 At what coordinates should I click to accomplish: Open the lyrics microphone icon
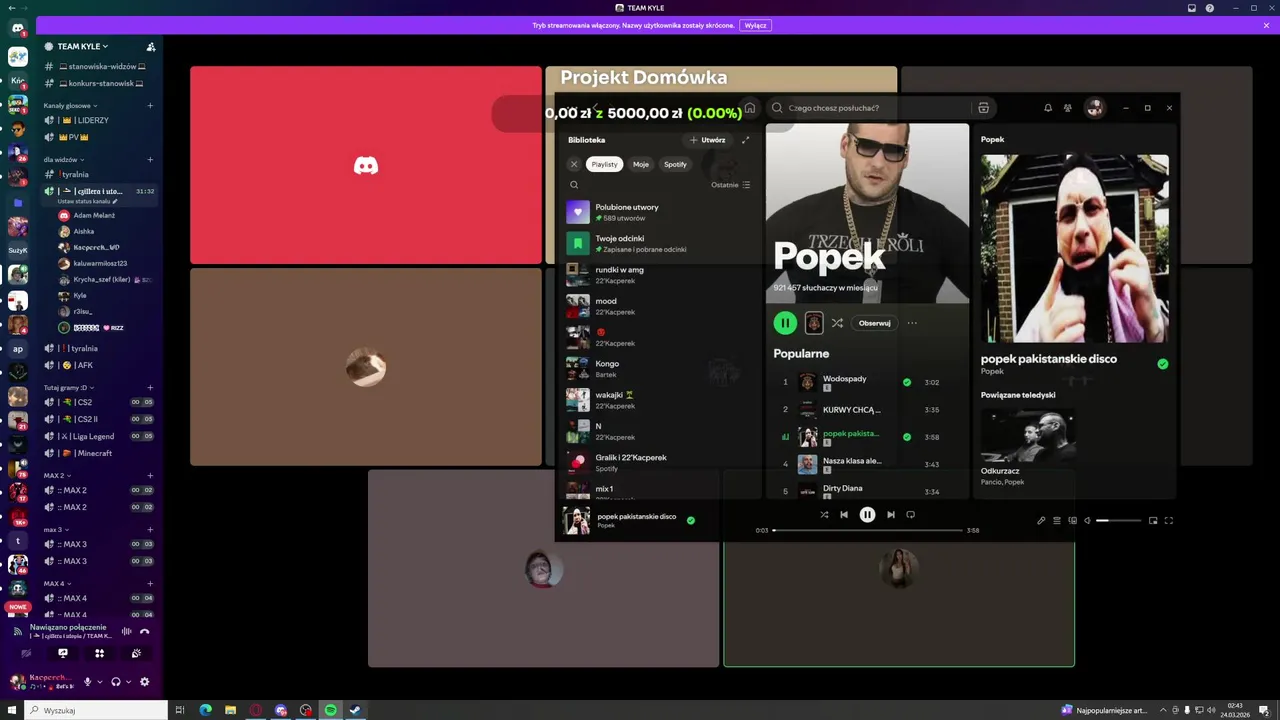(1041, 520)
